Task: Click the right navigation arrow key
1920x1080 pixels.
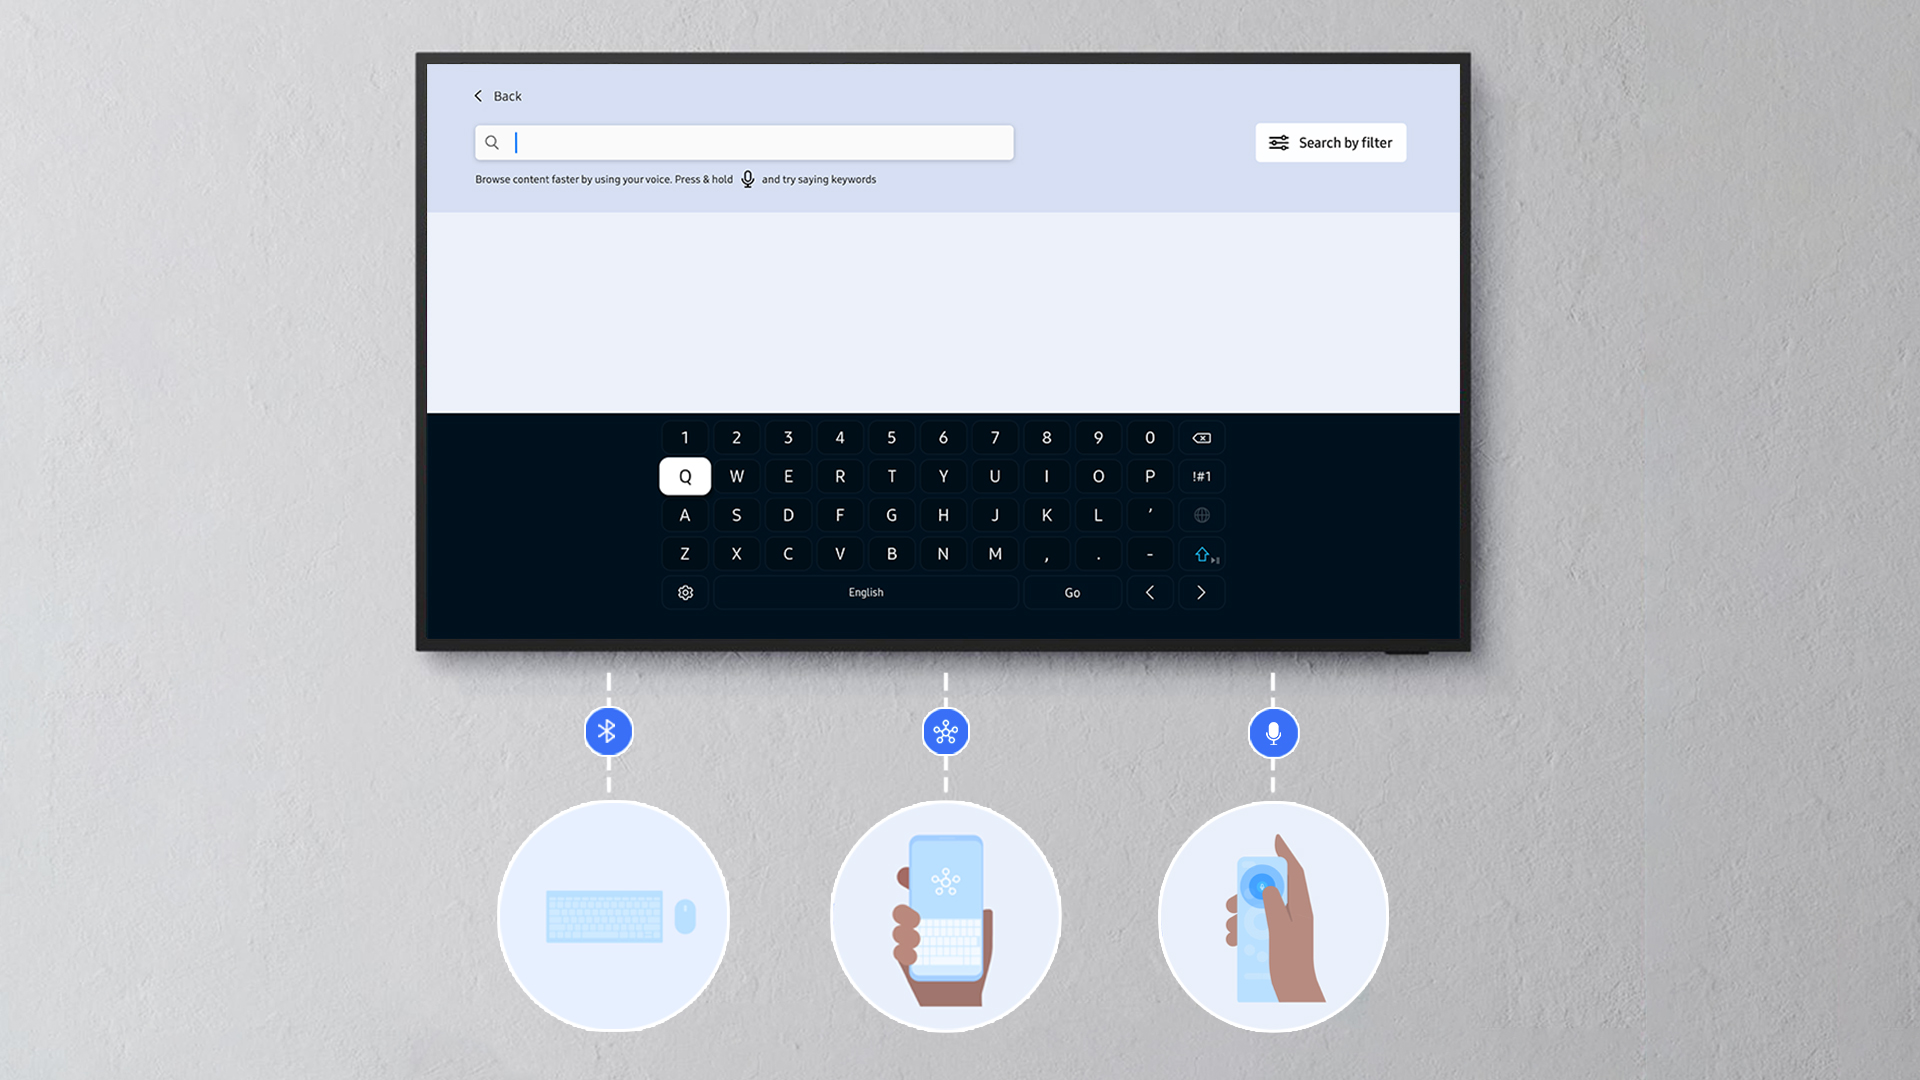Action: [1201, 591]
